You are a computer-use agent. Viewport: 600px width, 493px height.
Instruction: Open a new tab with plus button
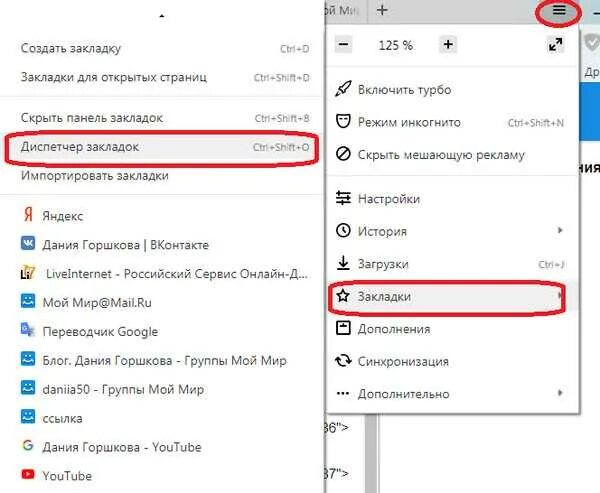(382, 10)
